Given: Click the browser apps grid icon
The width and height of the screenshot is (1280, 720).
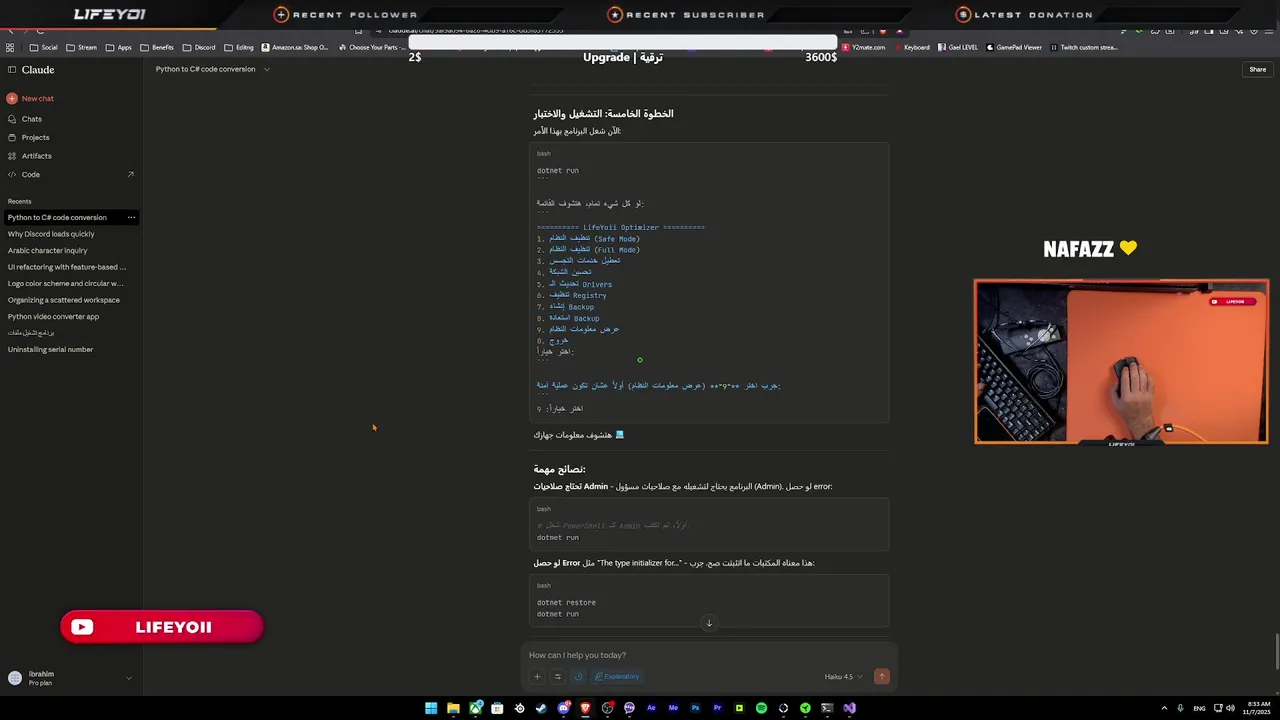Looking at the screenshot, I should (x=10, y=47).
